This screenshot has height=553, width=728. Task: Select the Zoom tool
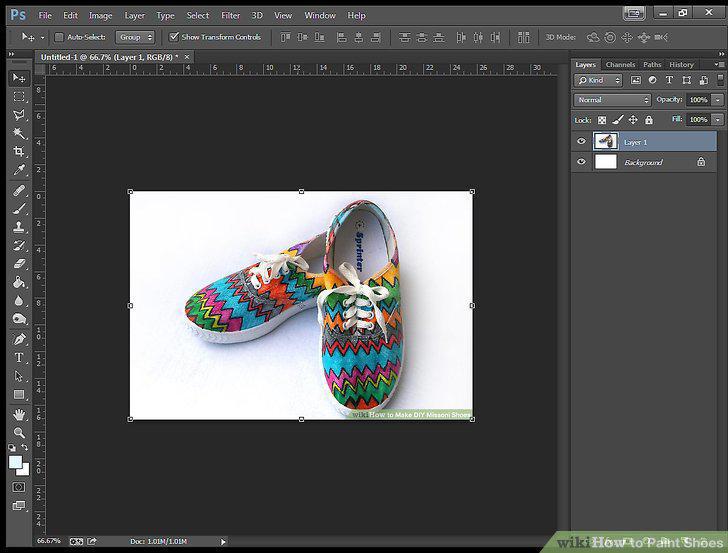[x=19, y=433]
